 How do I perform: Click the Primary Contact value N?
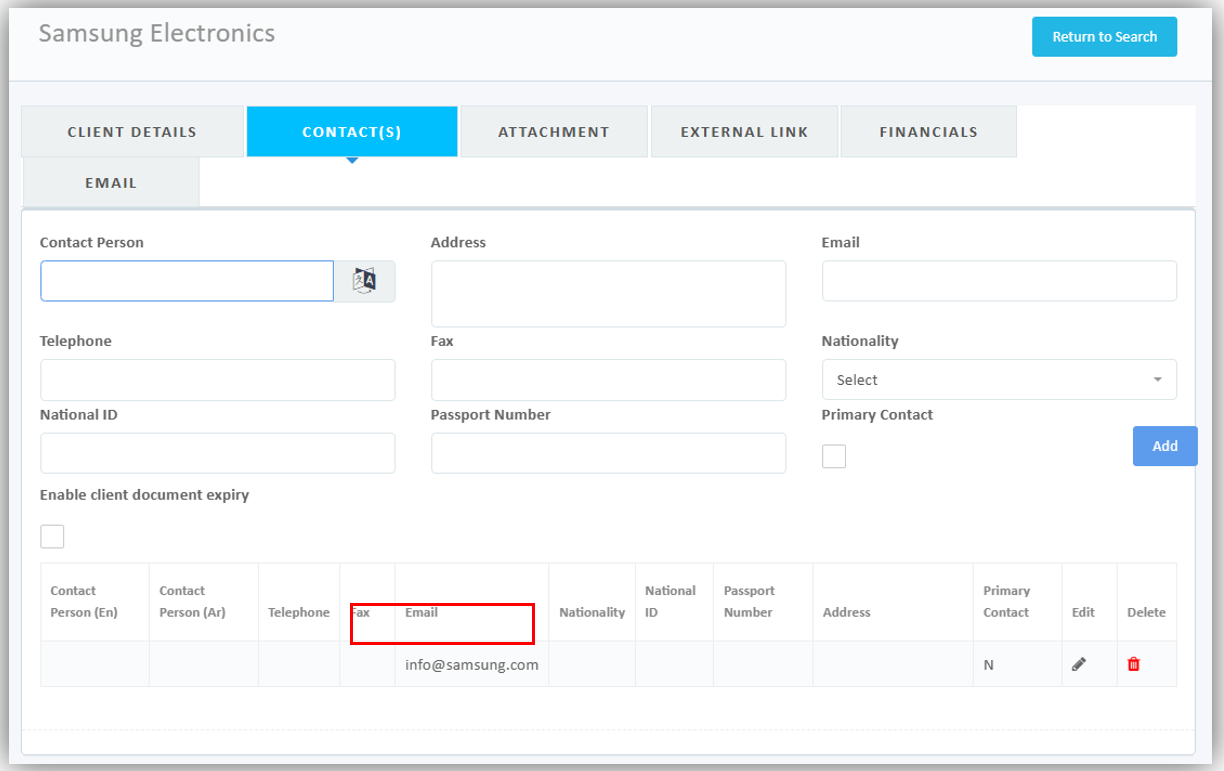(989, 665)
